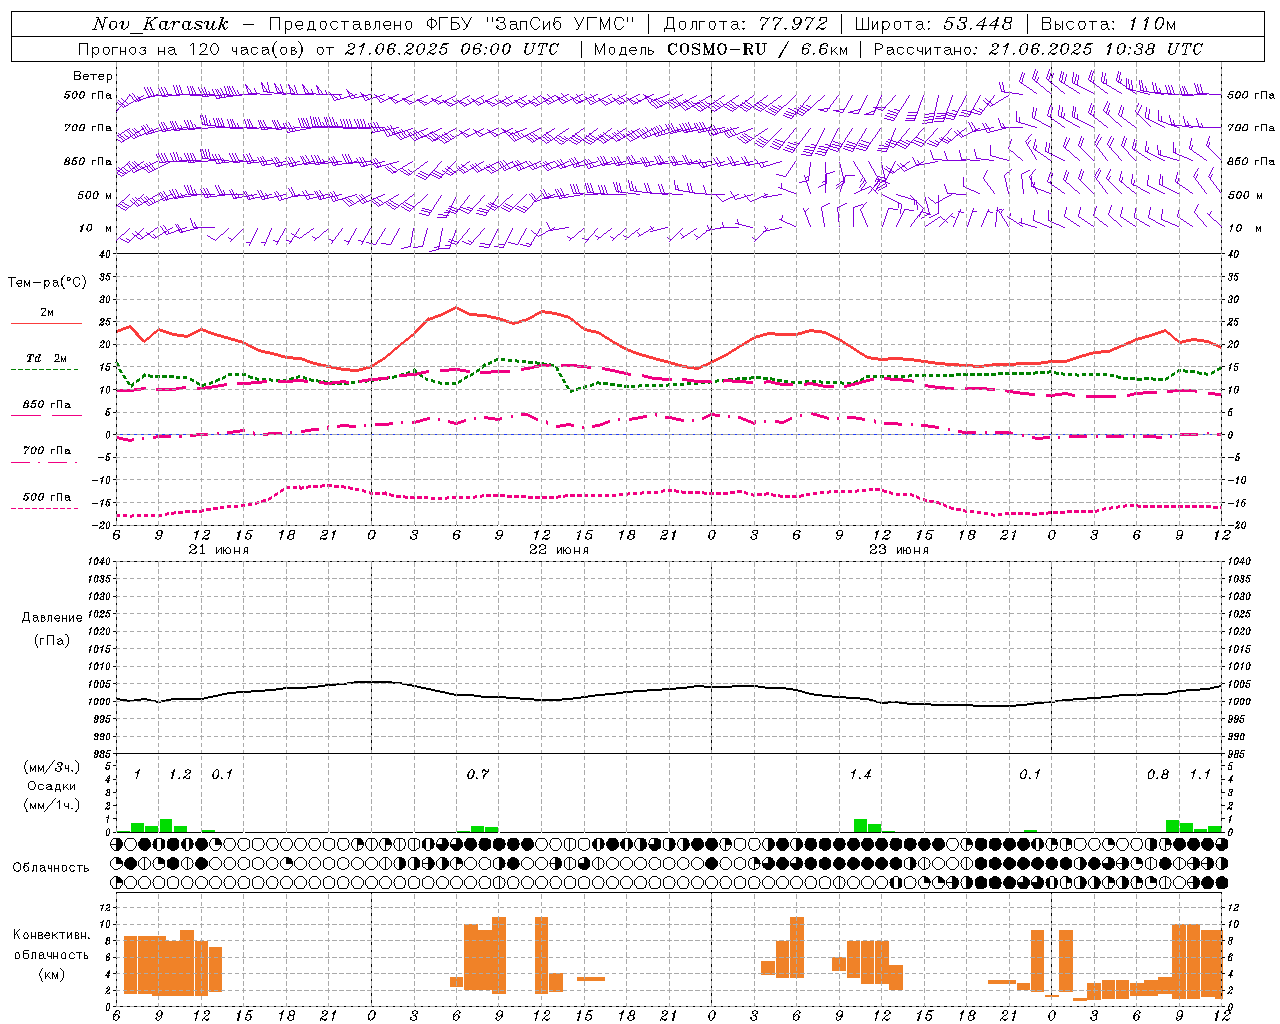Viewport: 1280px width, 1024px height.
Task: Click the 'Широта: 53.448' latitude value
Action: (934, 24)
